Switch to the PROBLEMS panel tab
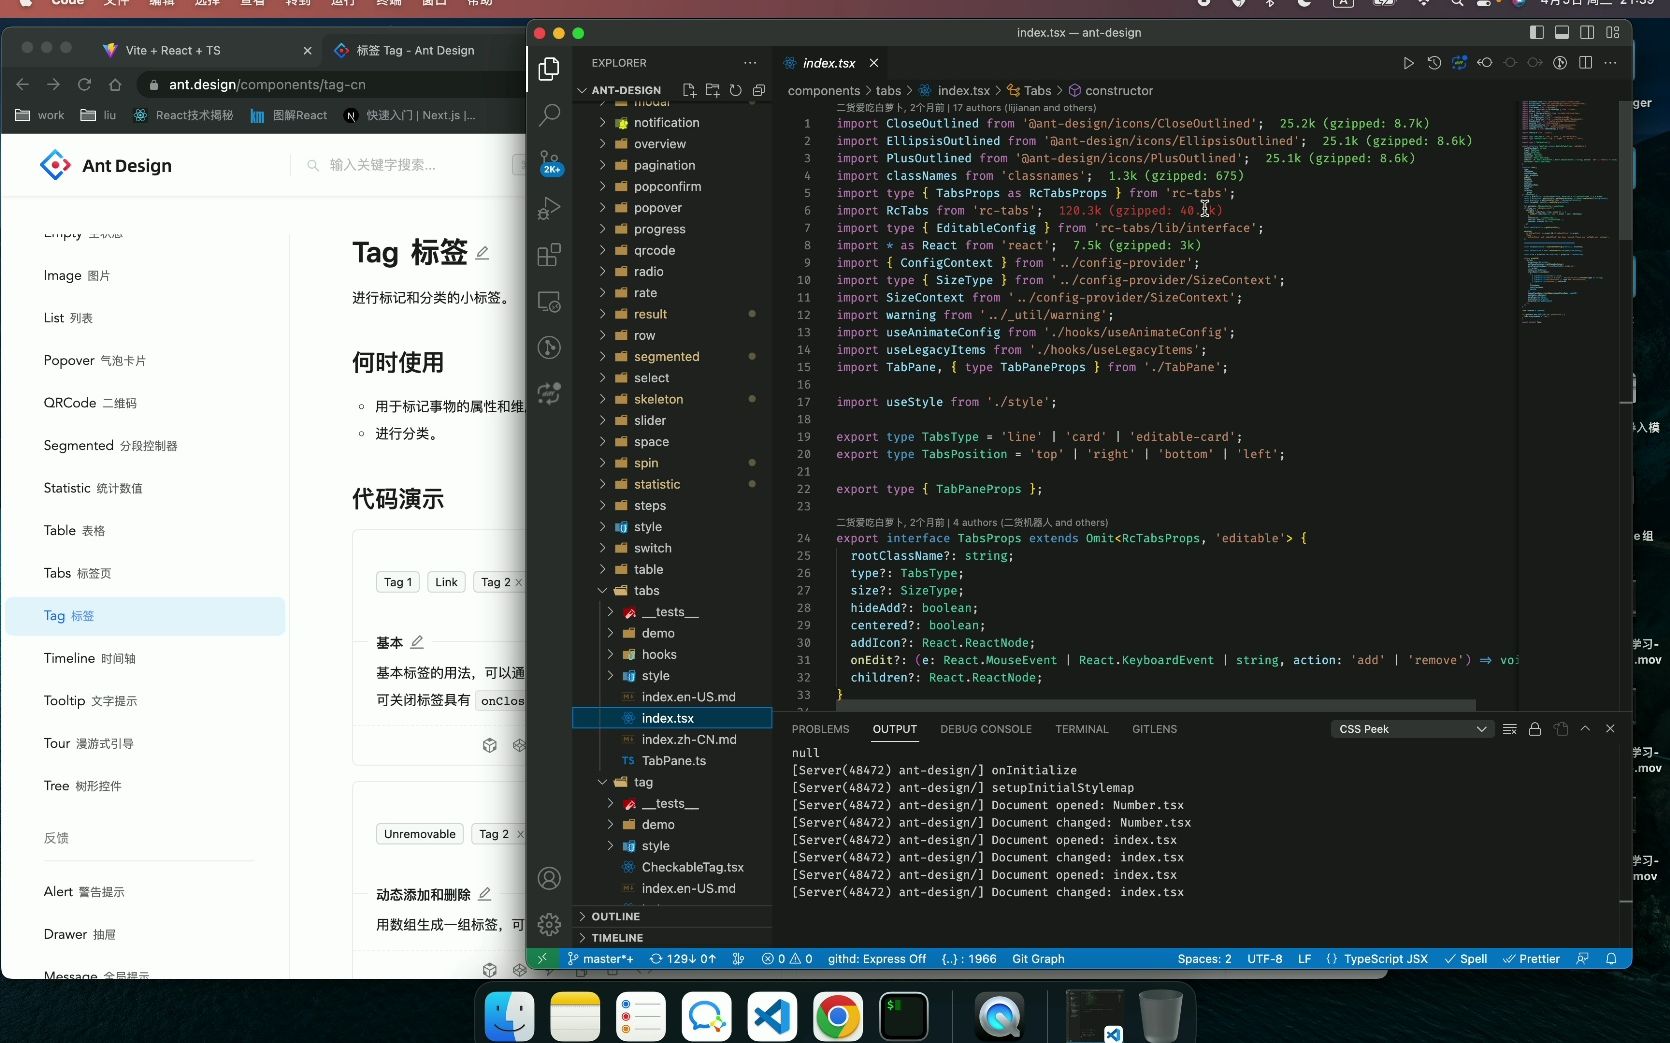1670x1043 pixels. pos(820,729)
